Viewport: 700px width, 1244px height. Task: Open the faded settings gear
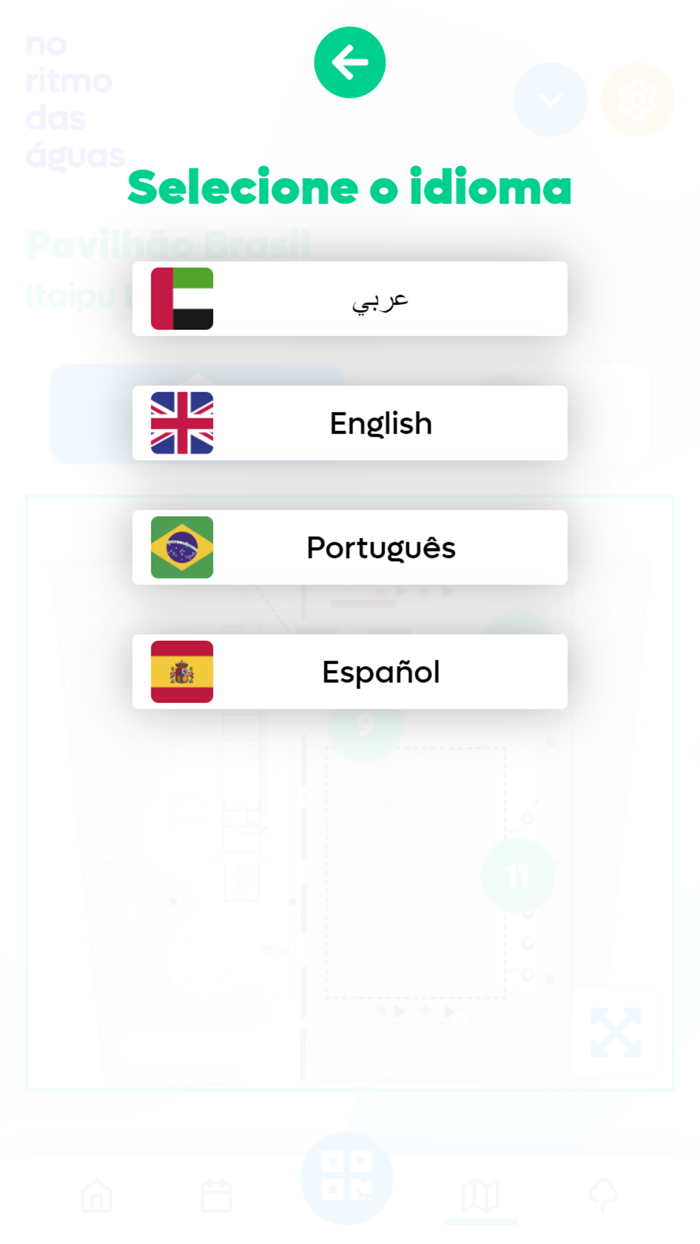[637, 100]
